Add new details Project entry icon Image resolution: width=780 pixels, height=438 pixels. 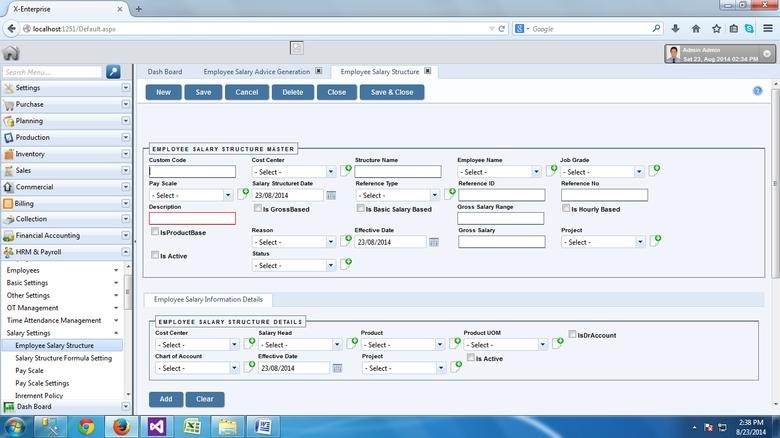[x=456, y=366]
